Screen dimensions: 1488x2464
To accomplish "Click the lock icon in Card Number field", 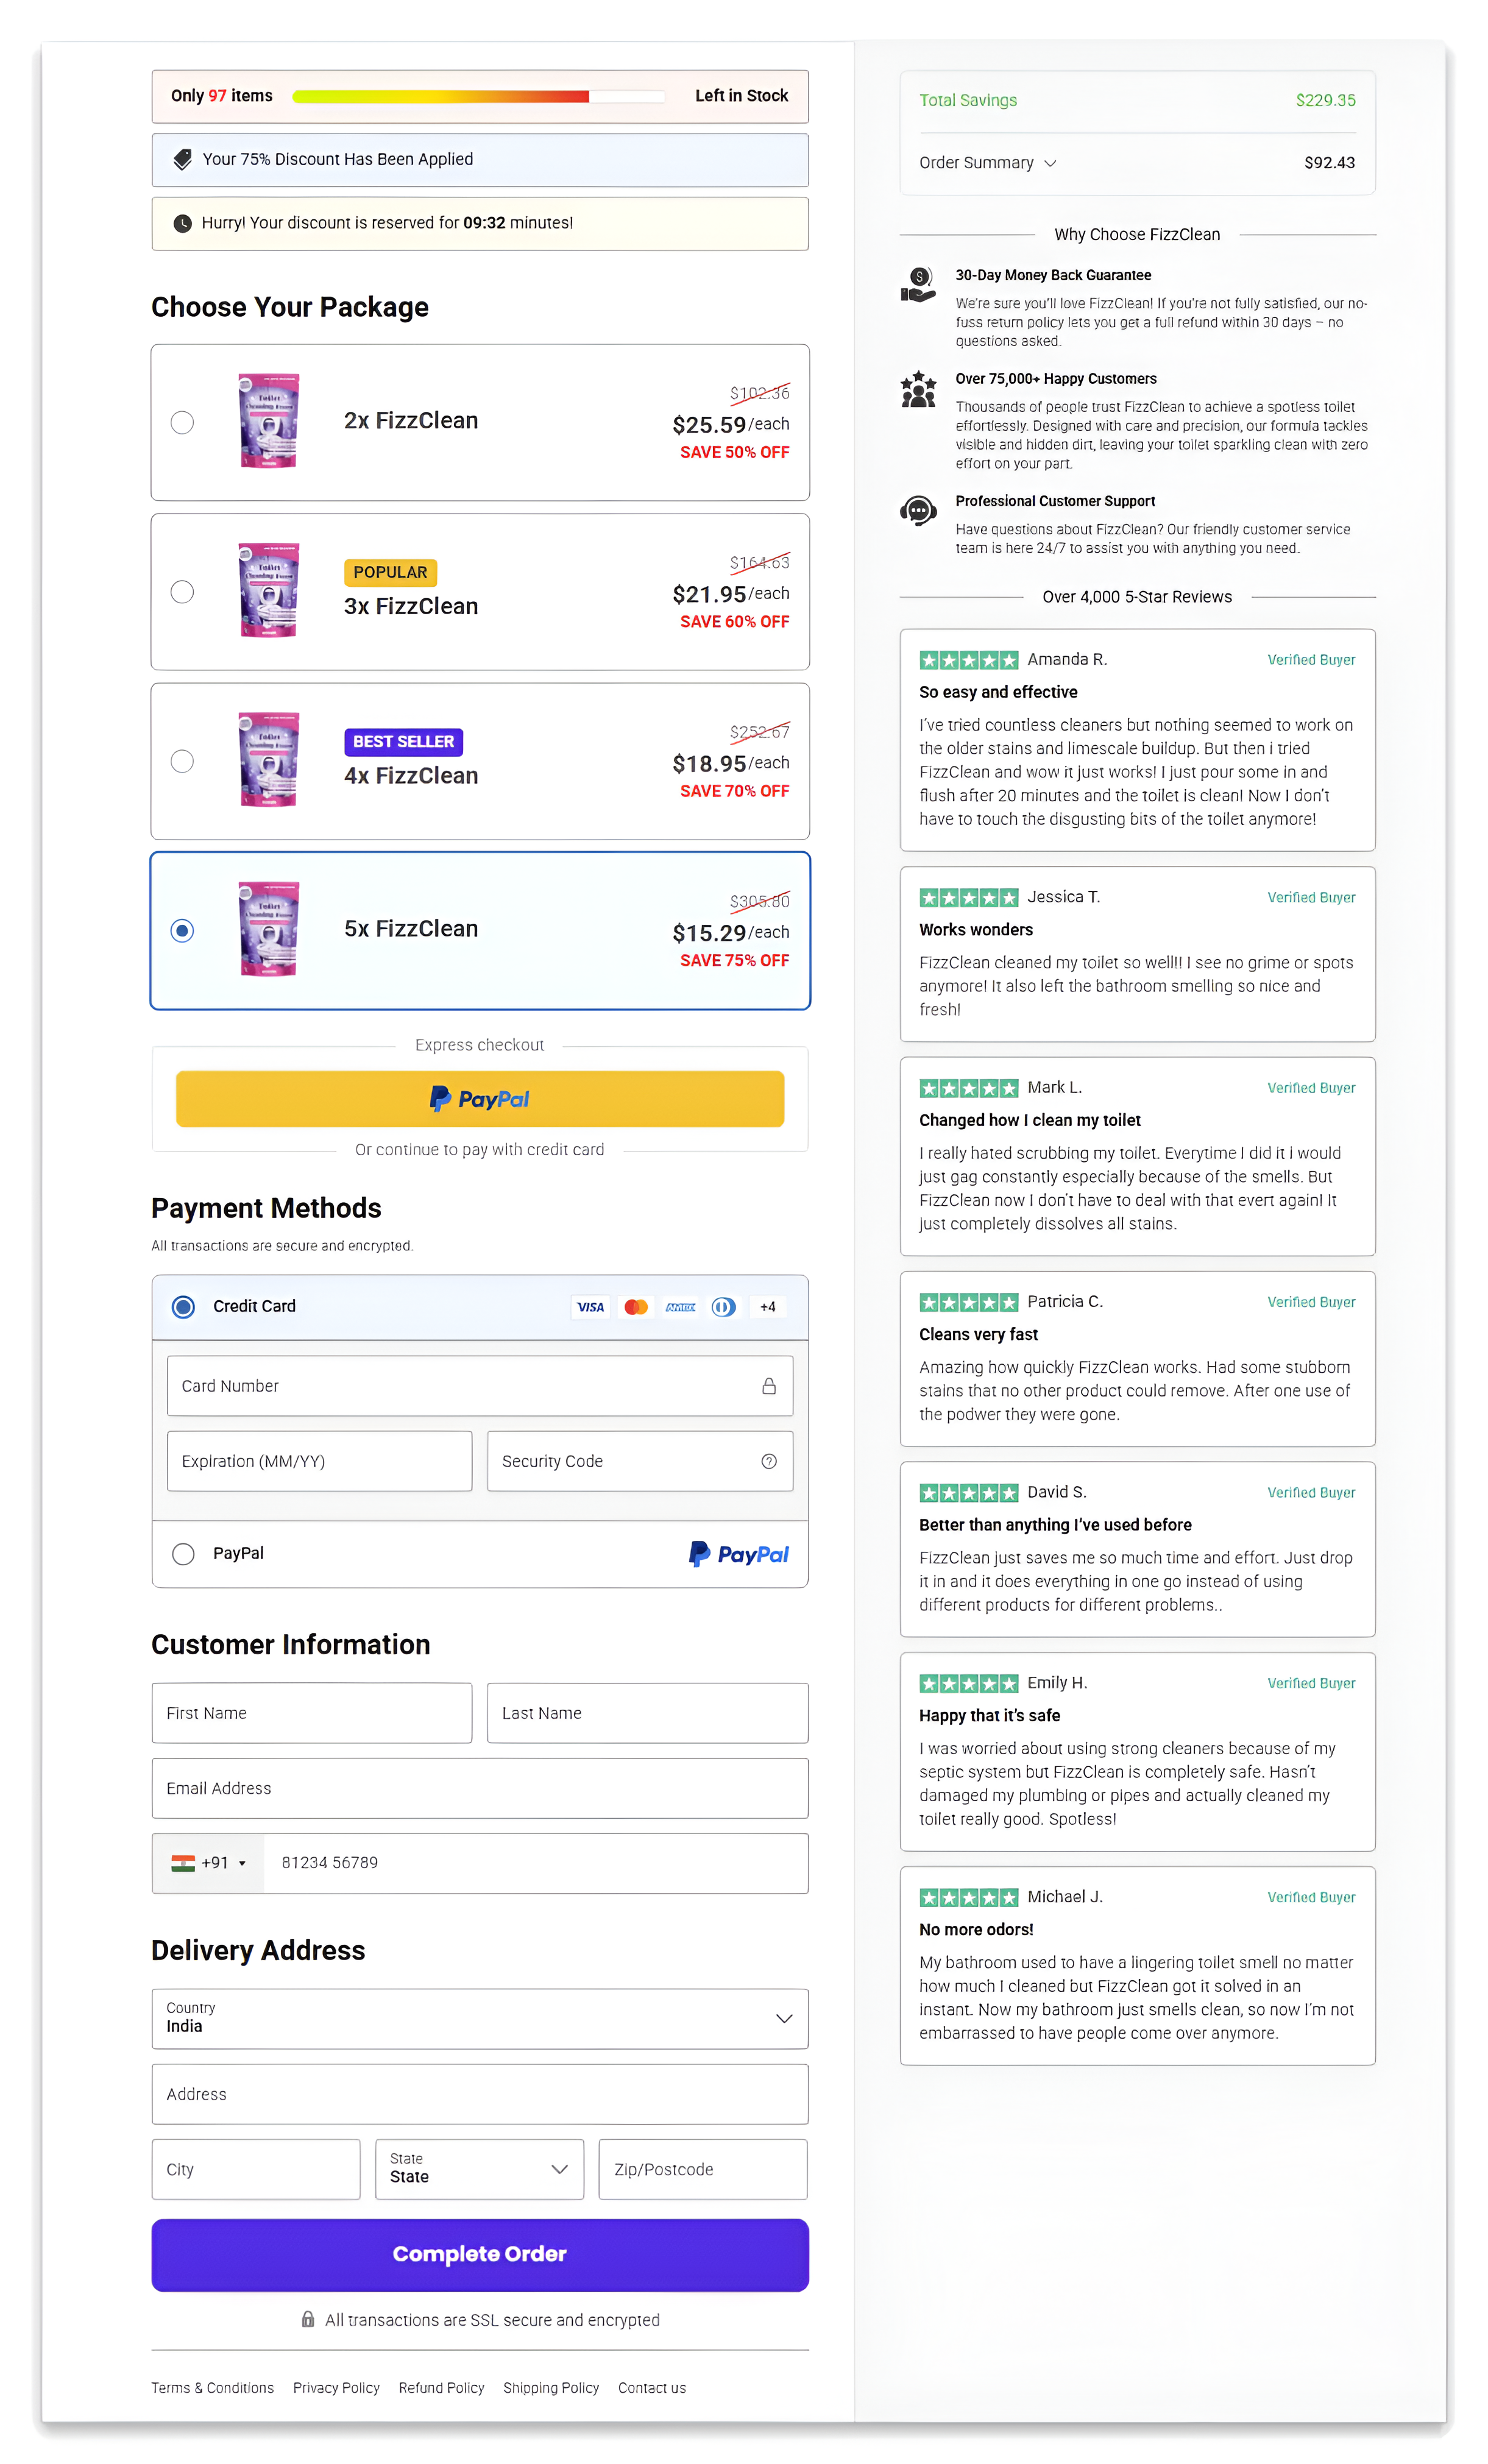I will click(769, 1386).
